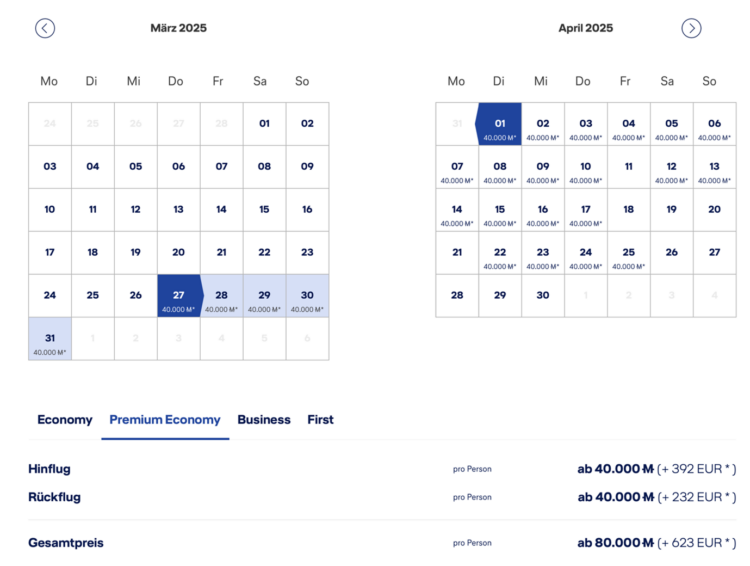Choose March 29 date cell
The image size is (750, 566).
click(x=265, y=296)
